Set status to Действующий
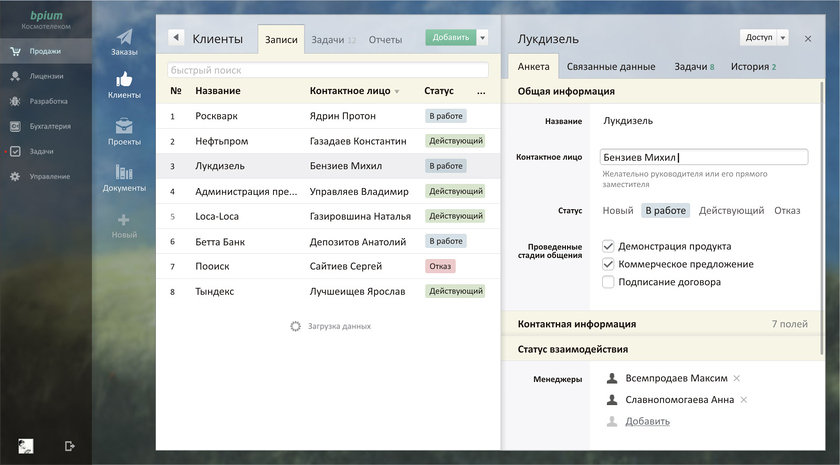 731,211
